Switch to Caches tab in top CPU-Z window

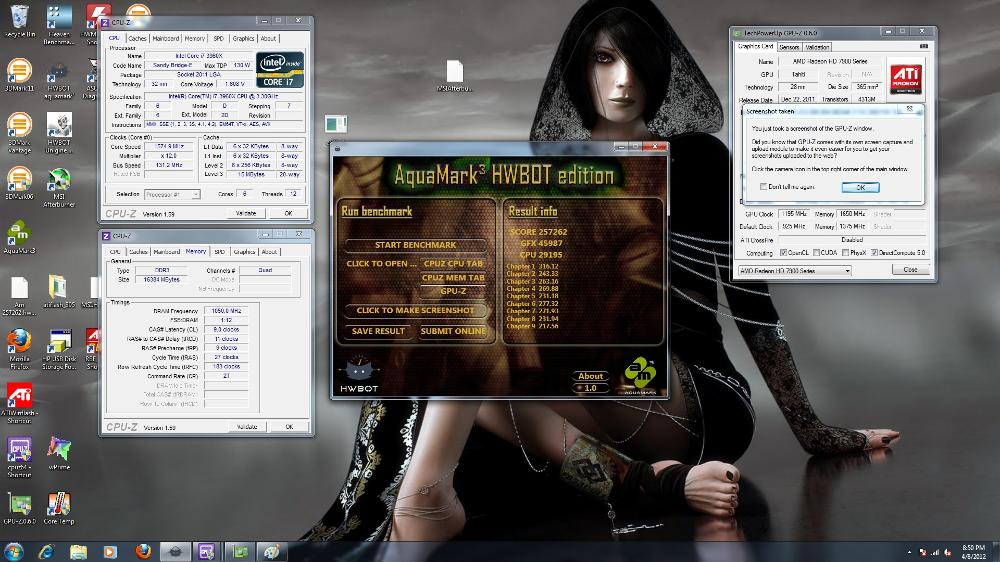(137, 38)
